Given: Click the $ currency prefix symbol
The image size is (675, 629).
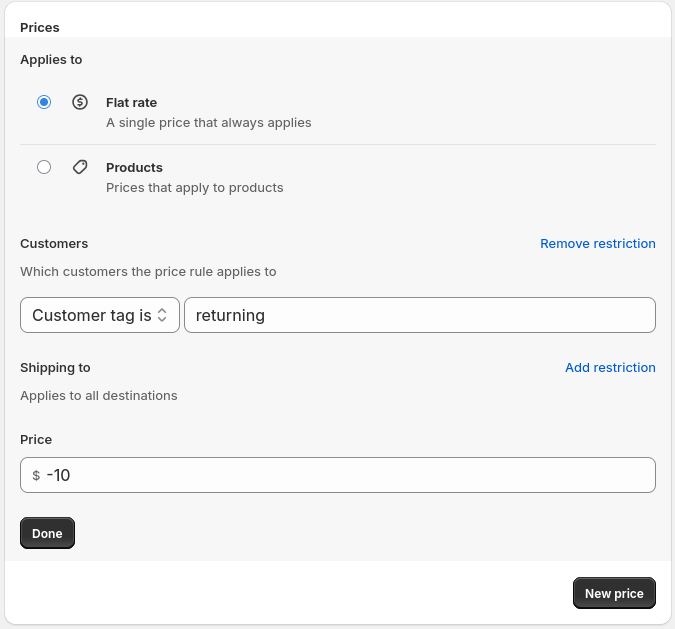Looking at the screenshot, I should coord(36,475).
